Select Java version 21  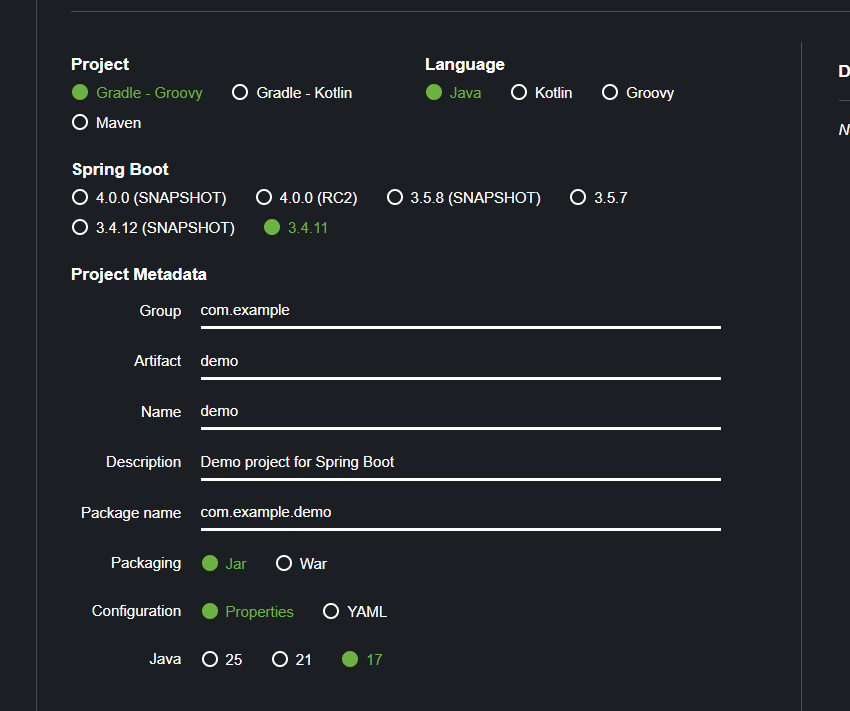click(292, 660)
